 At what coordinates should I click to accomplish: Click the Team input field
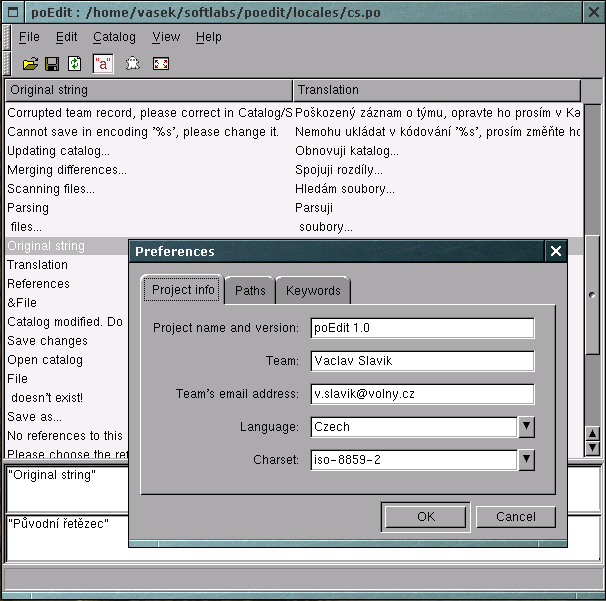pos(422,361)
